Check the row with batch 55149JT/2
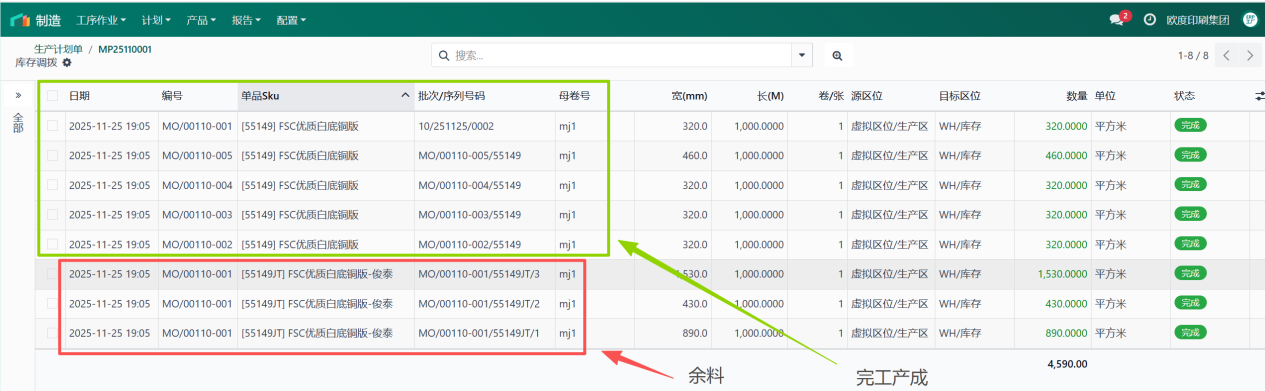1265x391 pixels. (x=52, y=303)
